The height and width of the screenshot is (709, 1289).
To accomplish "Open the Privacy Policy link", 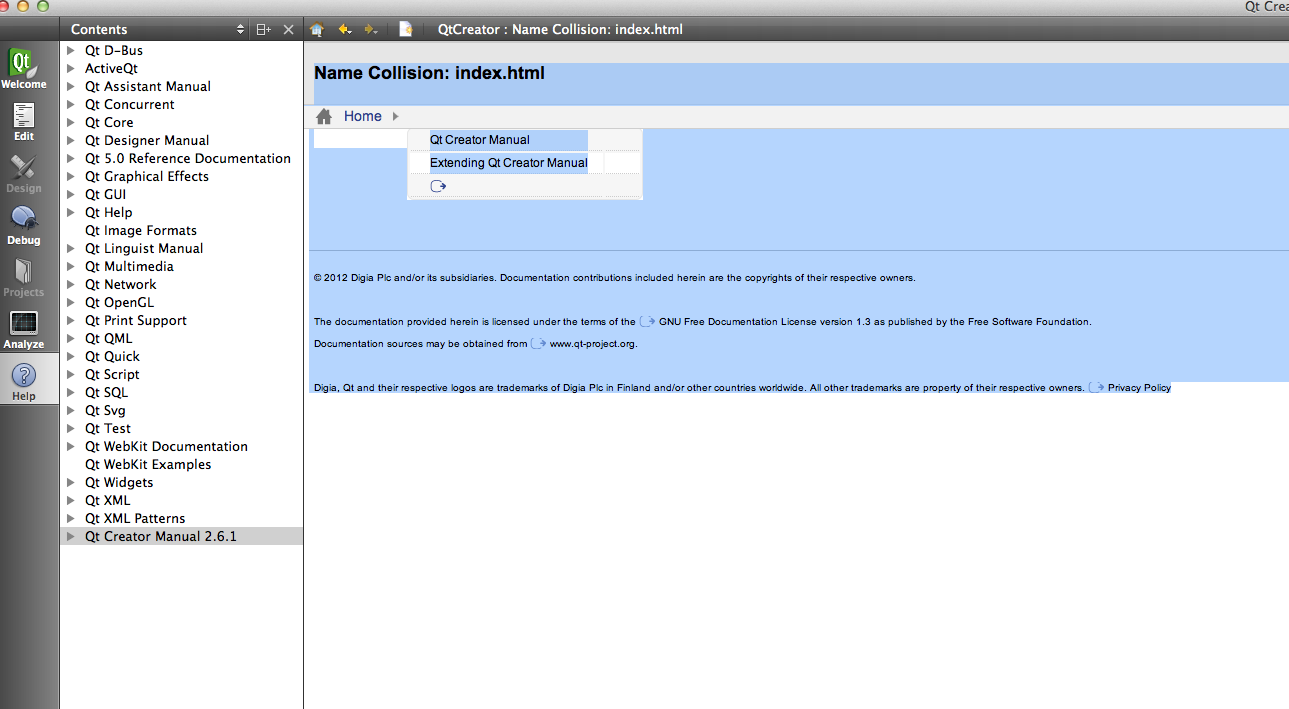I will (1138, 388).
